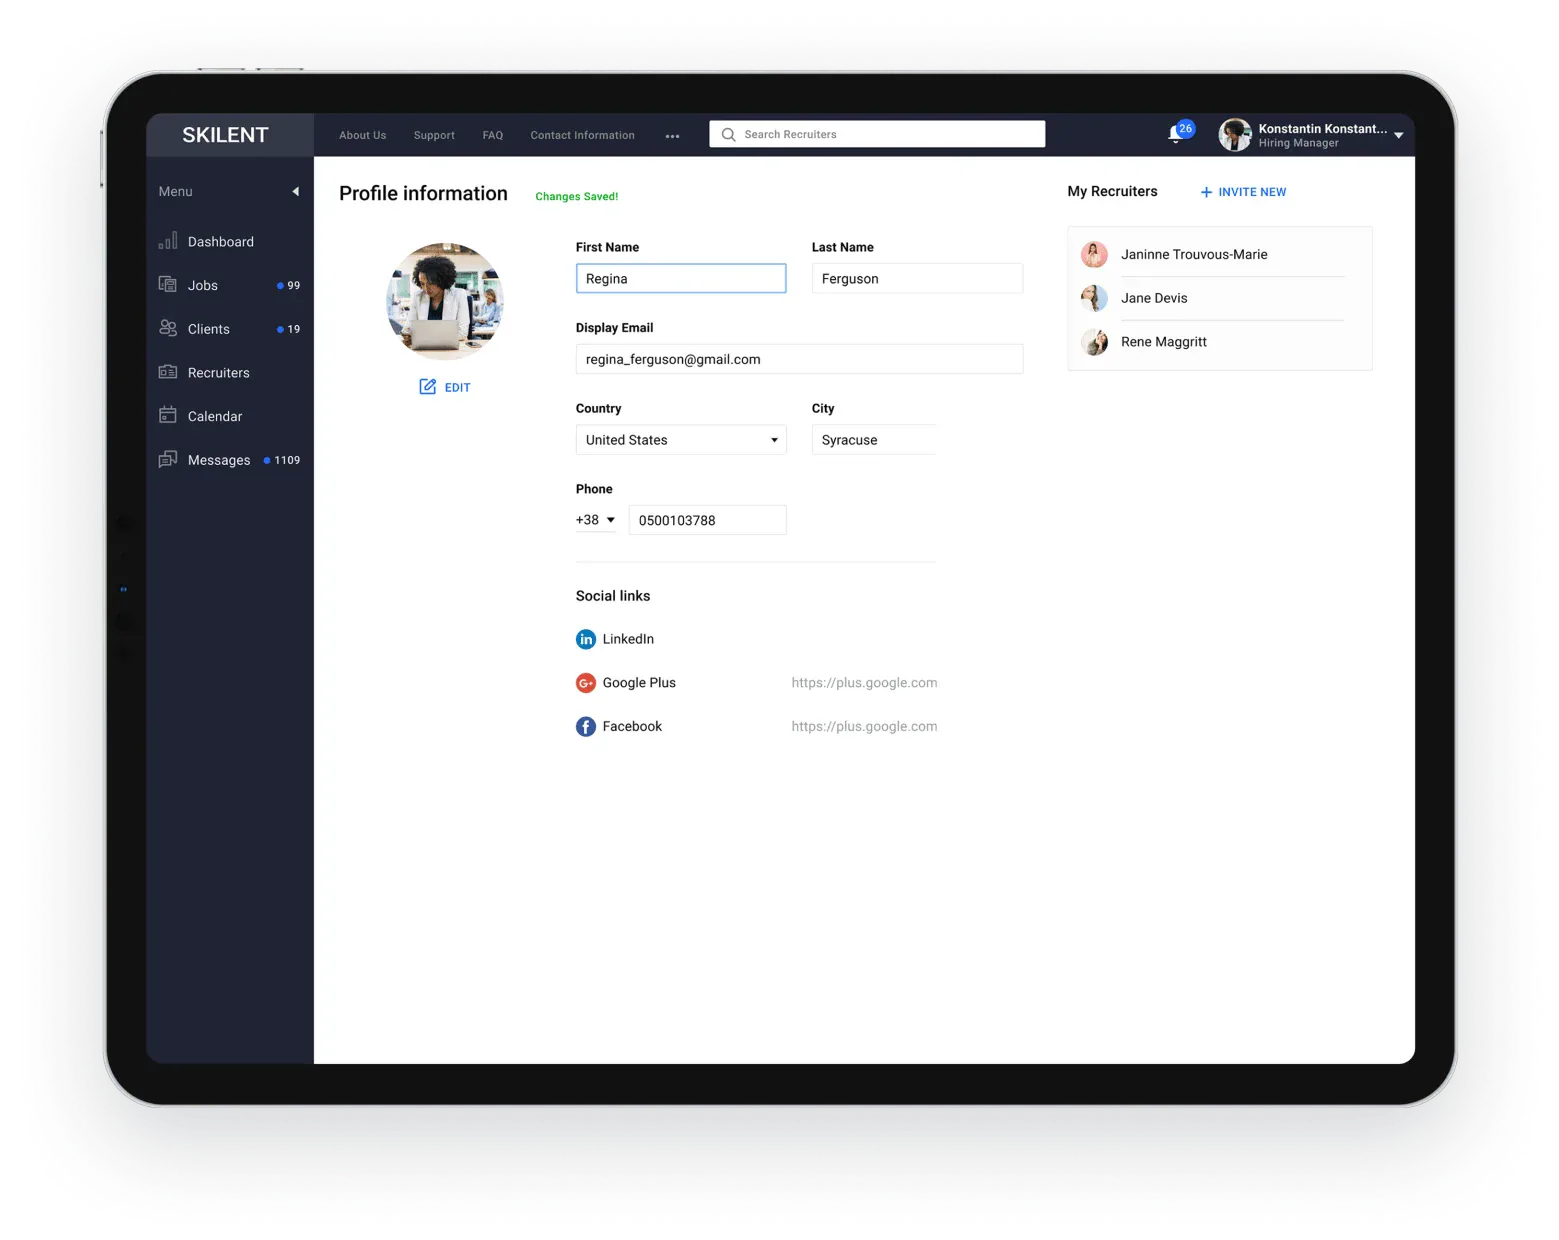Open Contact Information in top nav
The height and width of the screenshot is (1240, 1559).
tap(582, 135)
